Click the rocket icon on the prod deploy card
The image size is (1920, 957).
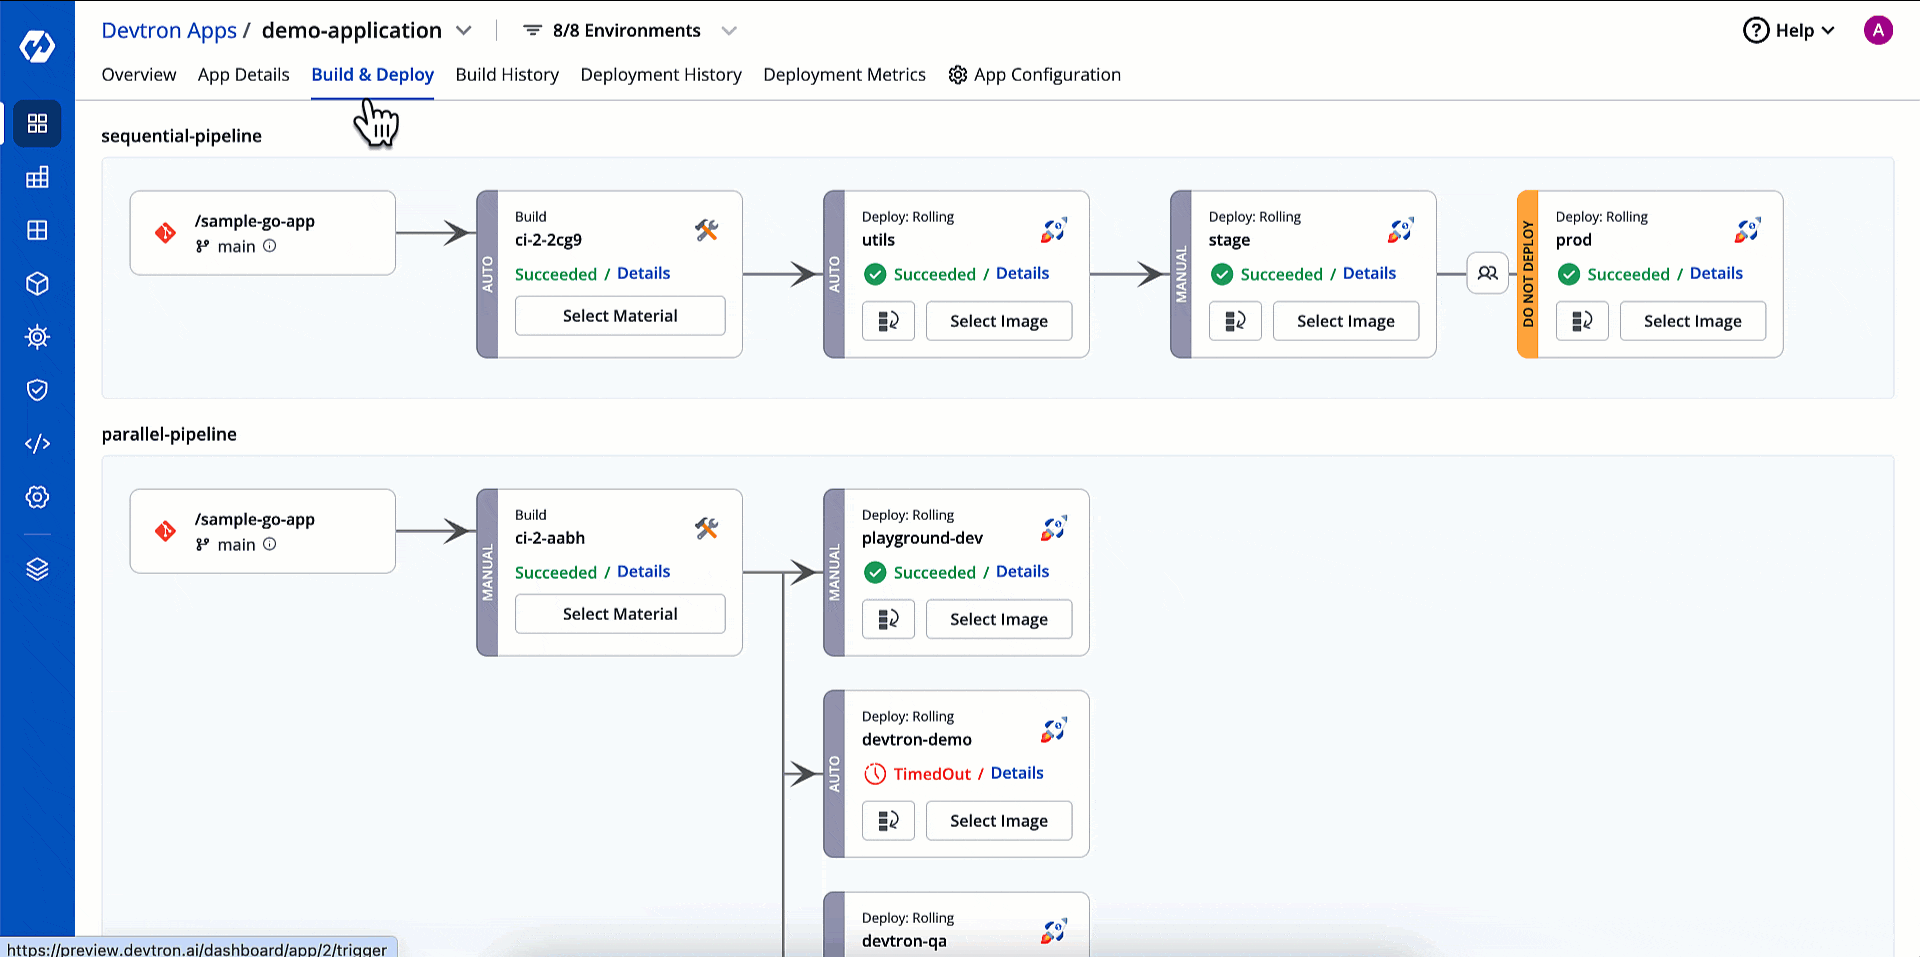[x=1747, y=230]
